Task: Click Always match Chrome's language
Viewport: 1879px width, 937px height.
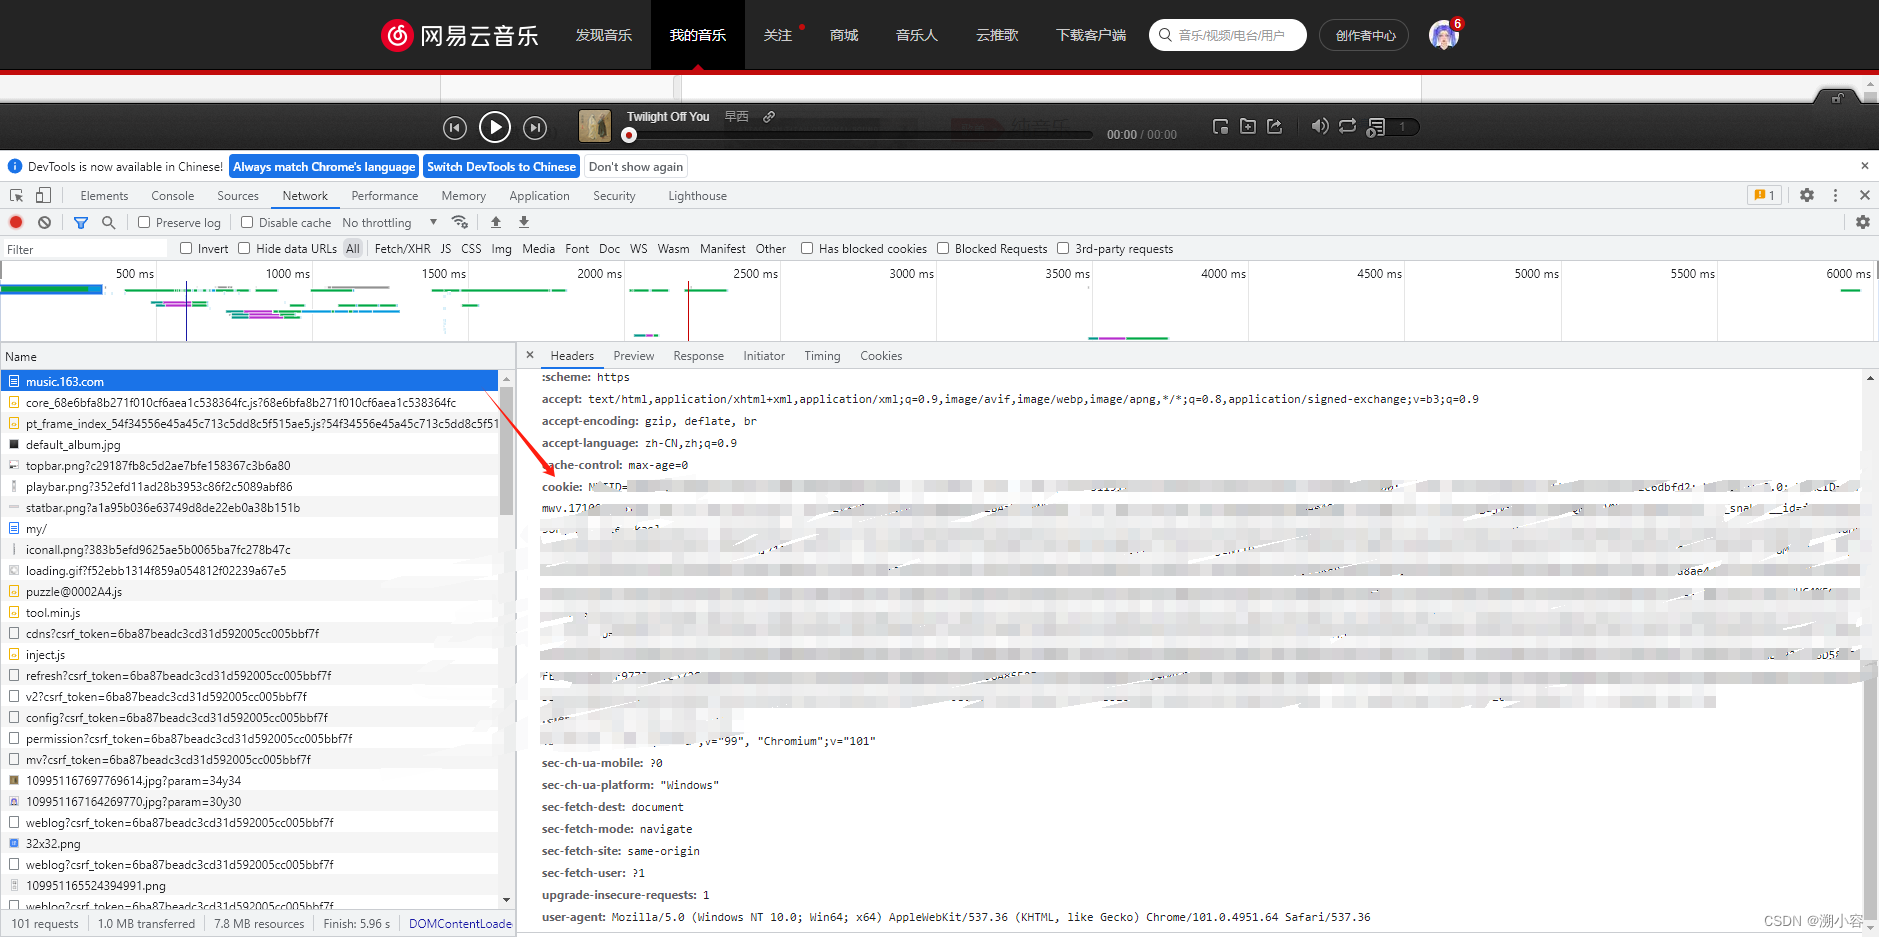Action: pyautogui.click(x=324, y=167)
